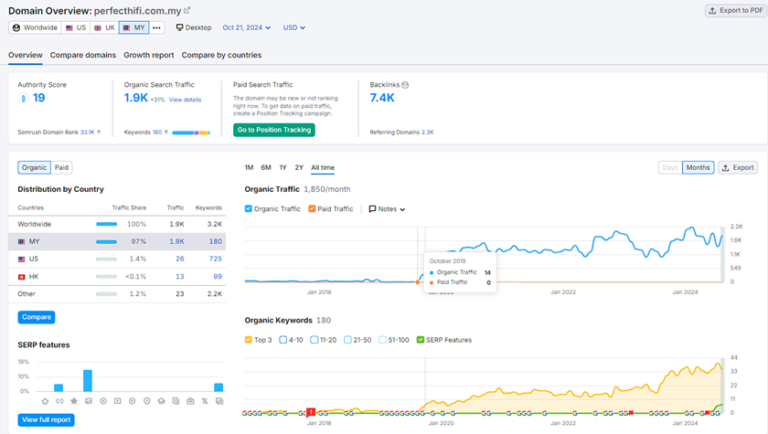Click Worldwide traffic share progress bar
Viewport: 768px width, 434px height.
106,224
